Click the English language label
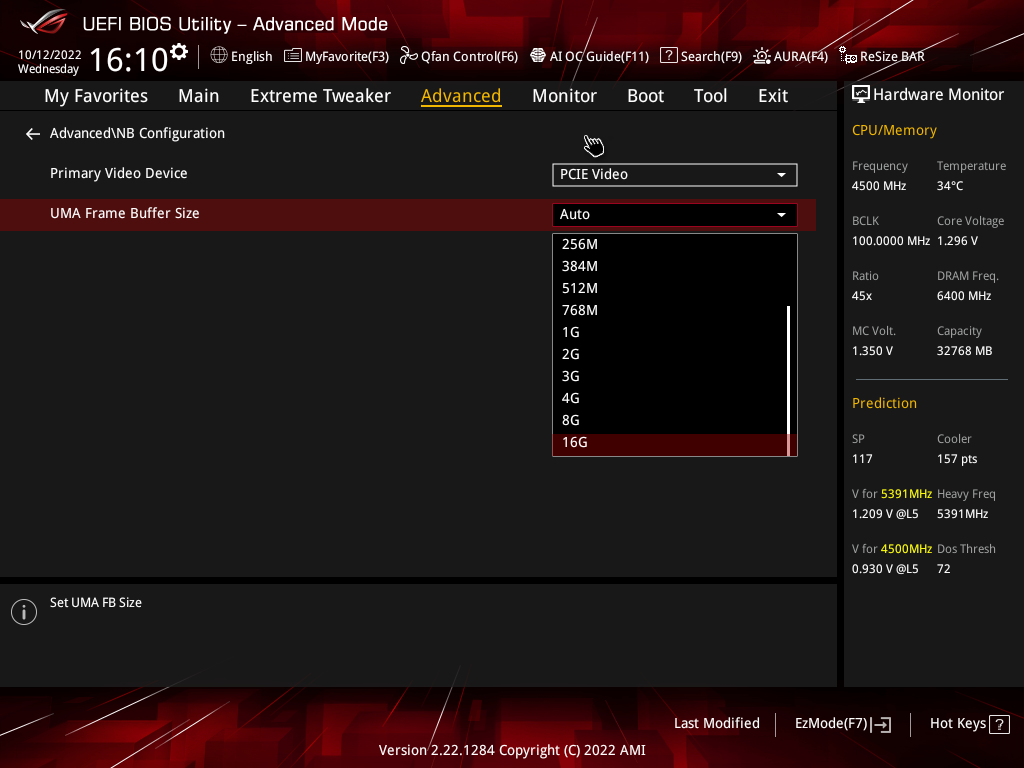1024x768 pixels. pyautogui.click(x=251, y=56)
